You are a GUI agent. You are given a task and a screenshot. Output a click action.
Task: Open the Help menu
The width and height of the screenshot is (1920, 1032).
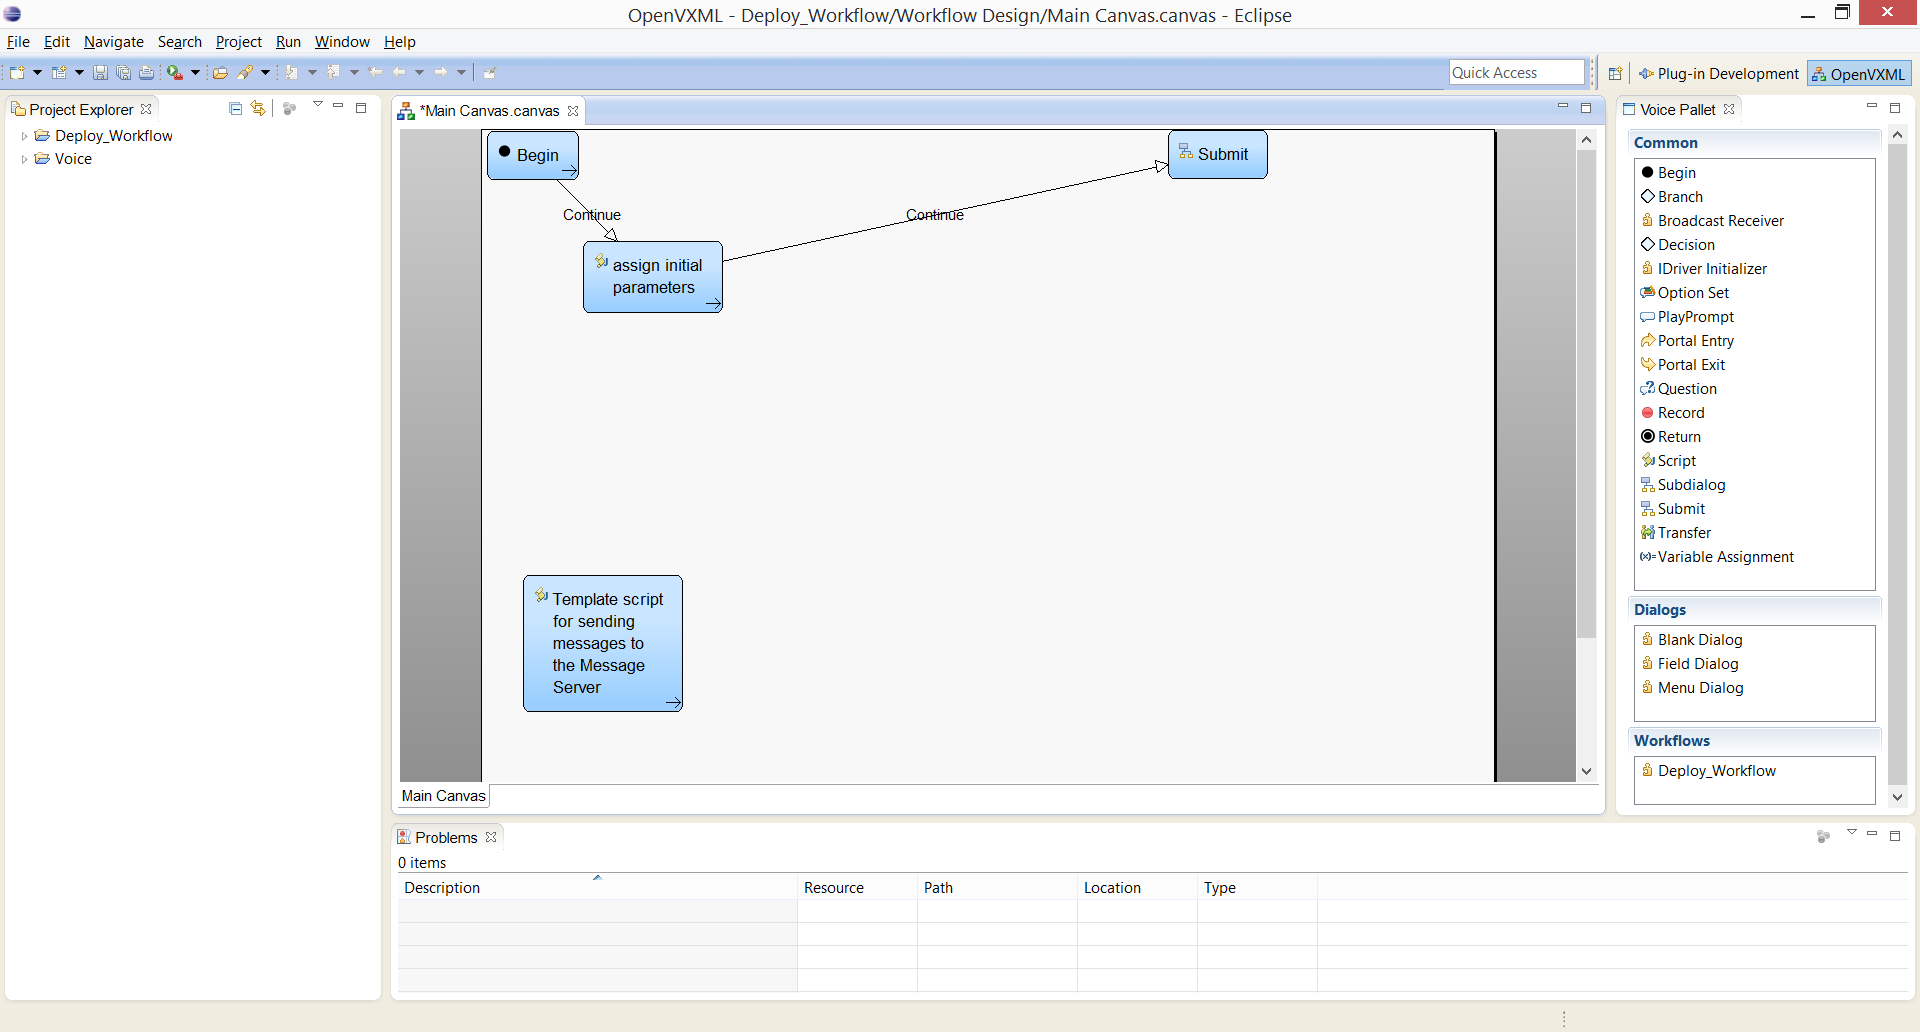tap(400, 42)
